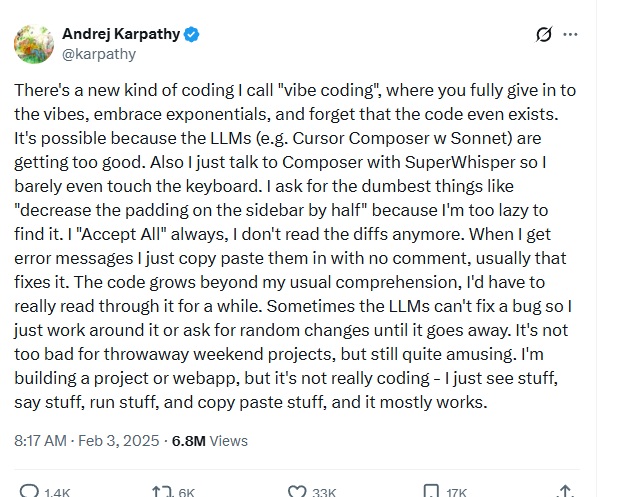625x497 pixels.
Task: Click the Andrej Karpathy display name
Action: (120, 34)
